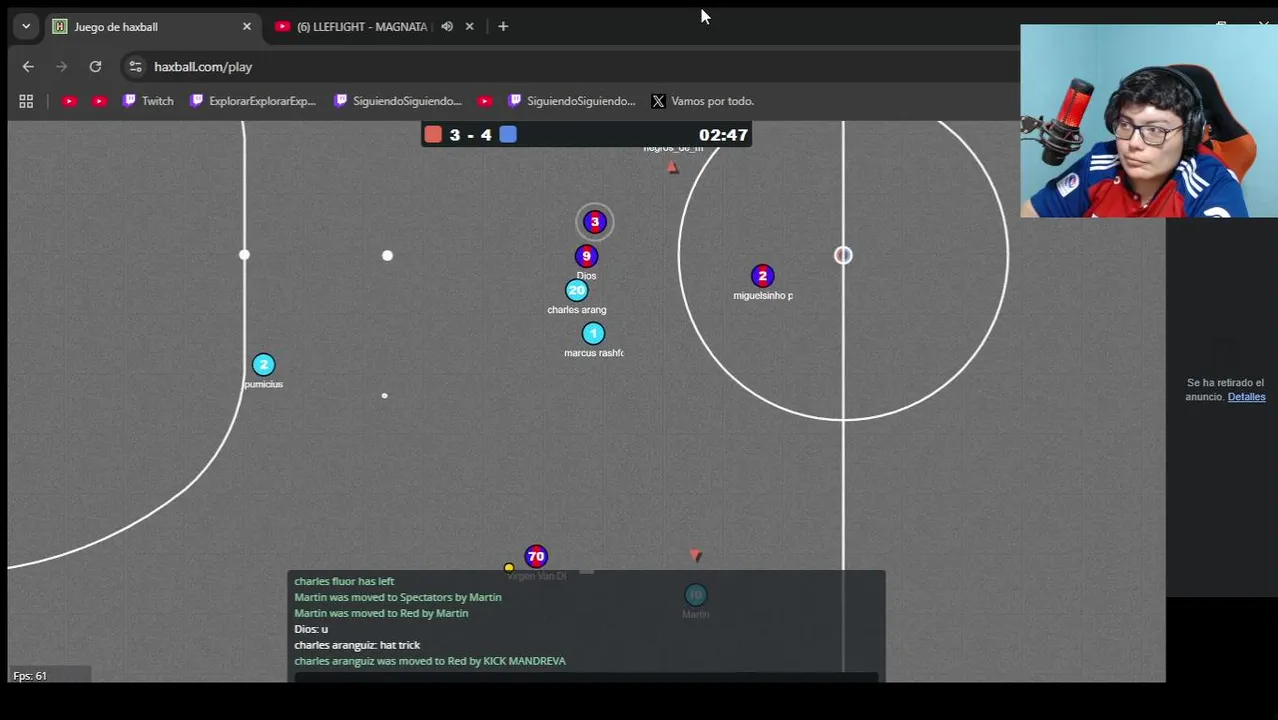Click the 02:47 match timer

click(723, 135)
